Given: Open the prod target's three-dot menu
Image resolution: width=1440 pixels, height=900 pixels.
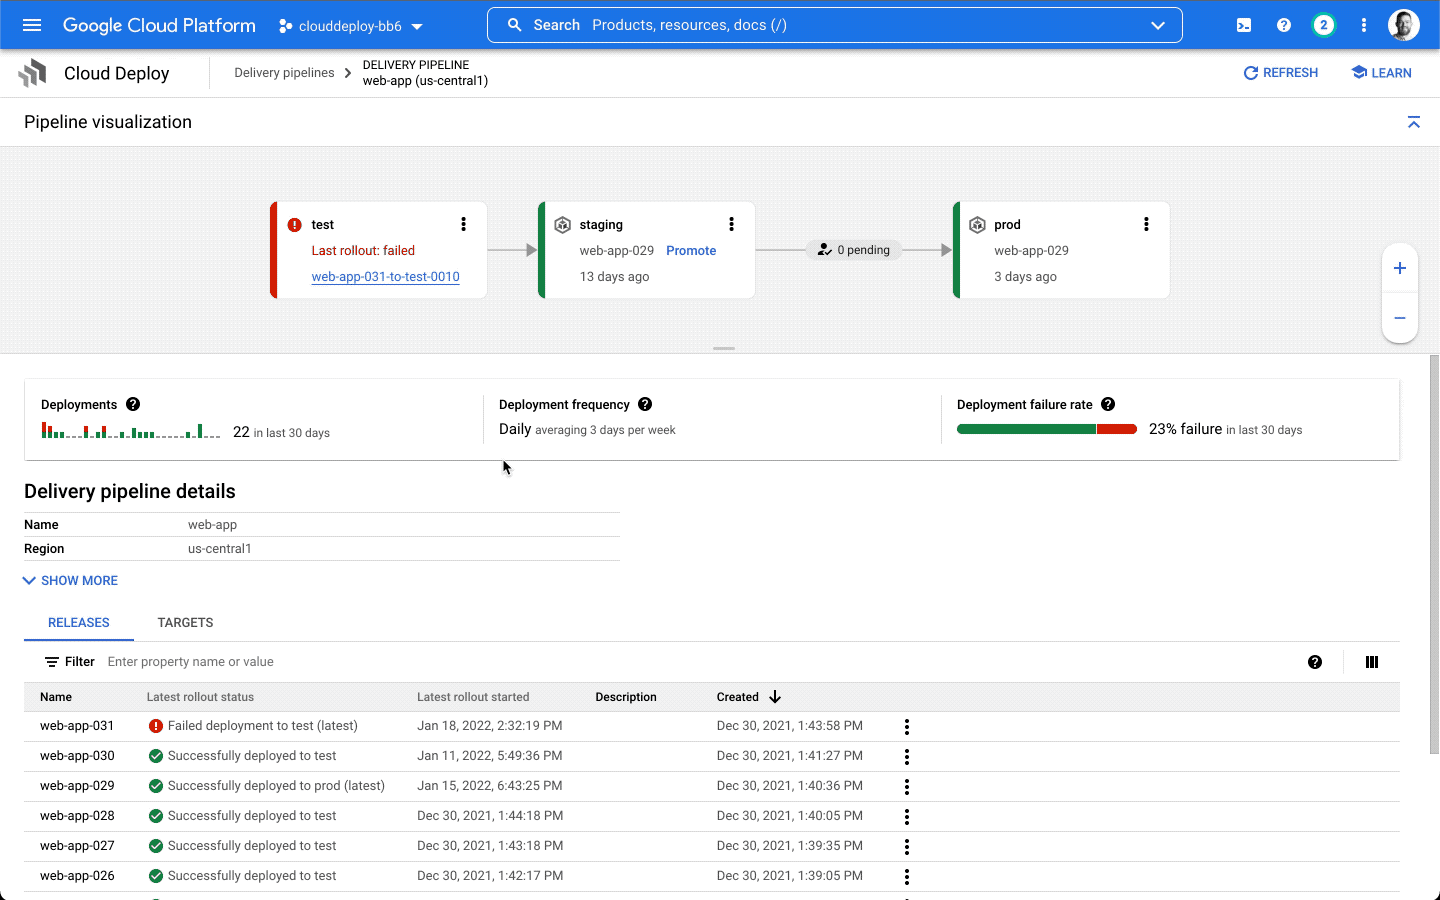Looking at the screenshot, I should point(1146,225).
